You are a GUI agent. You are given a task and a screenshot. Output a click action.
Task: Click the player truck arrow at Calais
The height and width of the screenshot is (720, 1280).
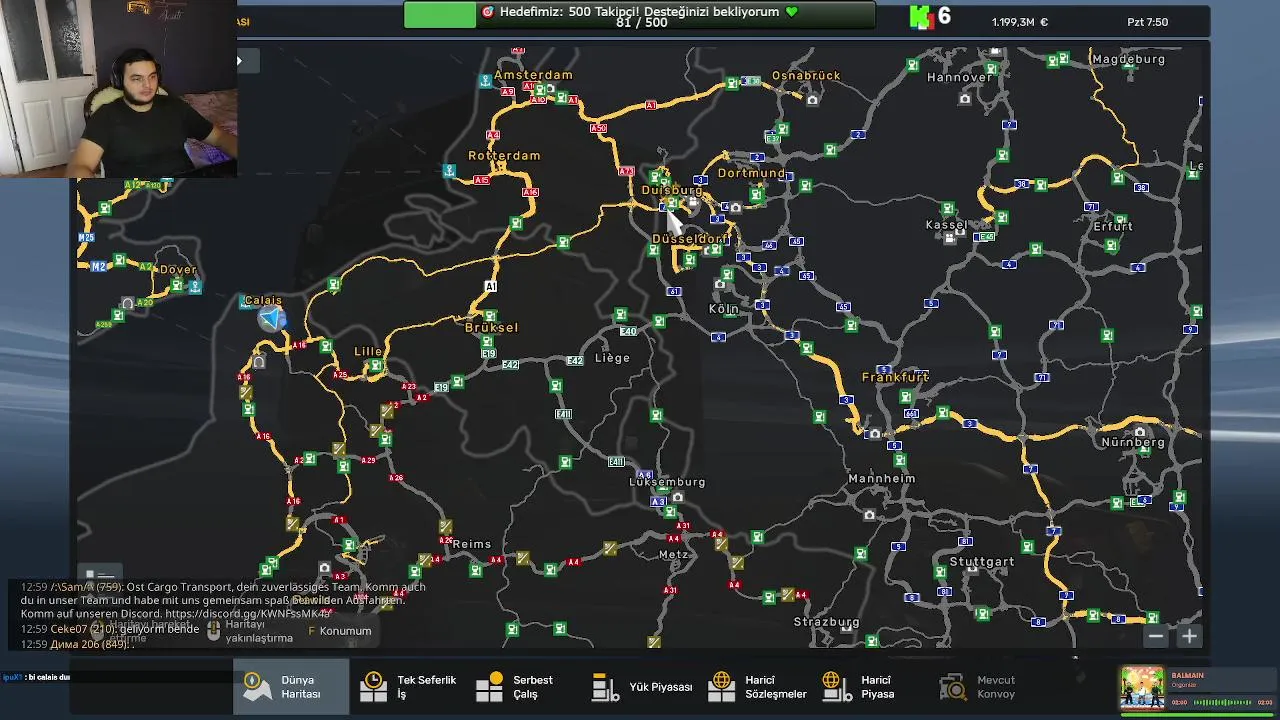(x=272, y=318)
